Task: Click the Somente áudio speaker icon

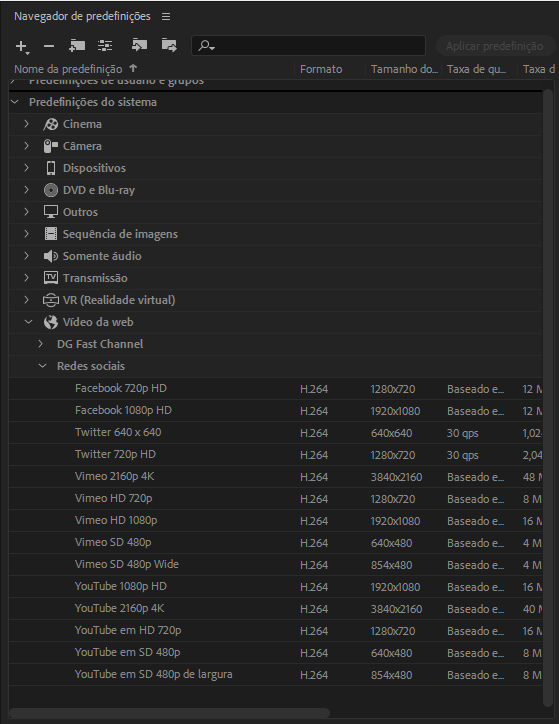Action: tap(51, 256)
